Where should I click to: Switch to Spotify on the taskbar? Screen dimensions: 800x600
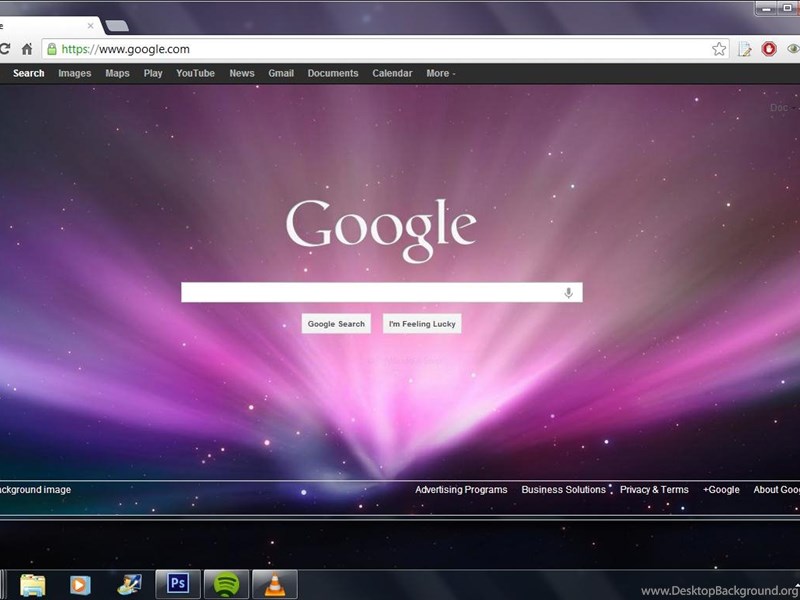[226, 584]
